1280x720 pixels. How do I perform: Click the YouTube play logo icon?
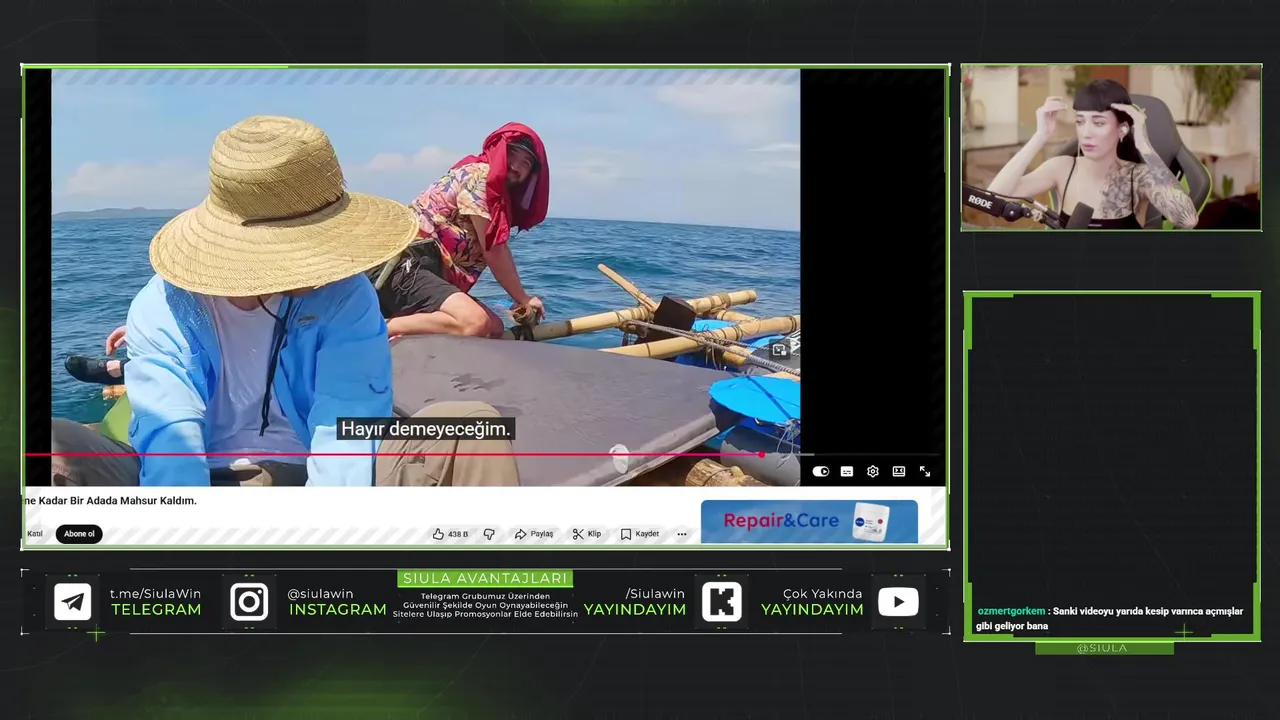898,602
